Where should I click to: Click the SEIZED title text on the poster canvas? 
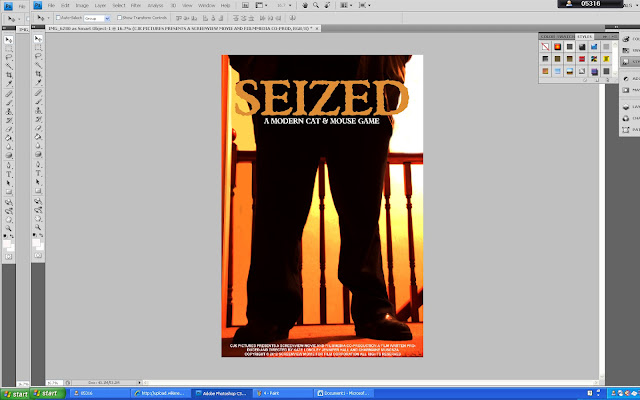pos(322,98)
